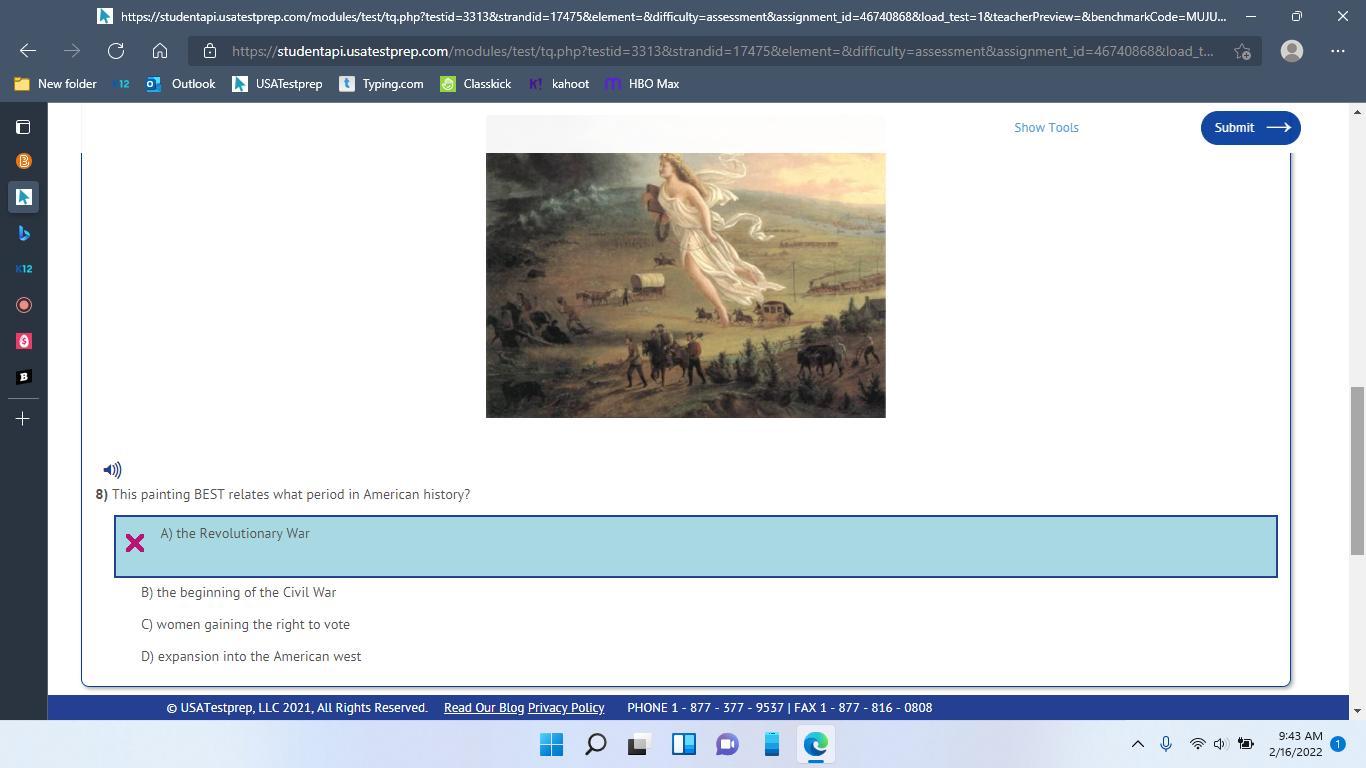The height and width of the screenshot is (768, 1366).
Task: Open the browser profile avatar
Action: tap(1292, 51)
